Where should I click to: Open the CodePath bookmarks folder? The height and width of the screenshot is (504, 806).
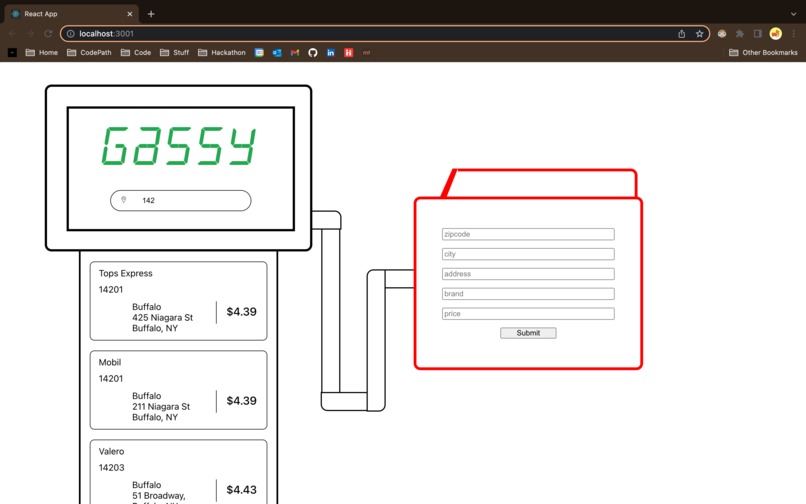(89, 52)
